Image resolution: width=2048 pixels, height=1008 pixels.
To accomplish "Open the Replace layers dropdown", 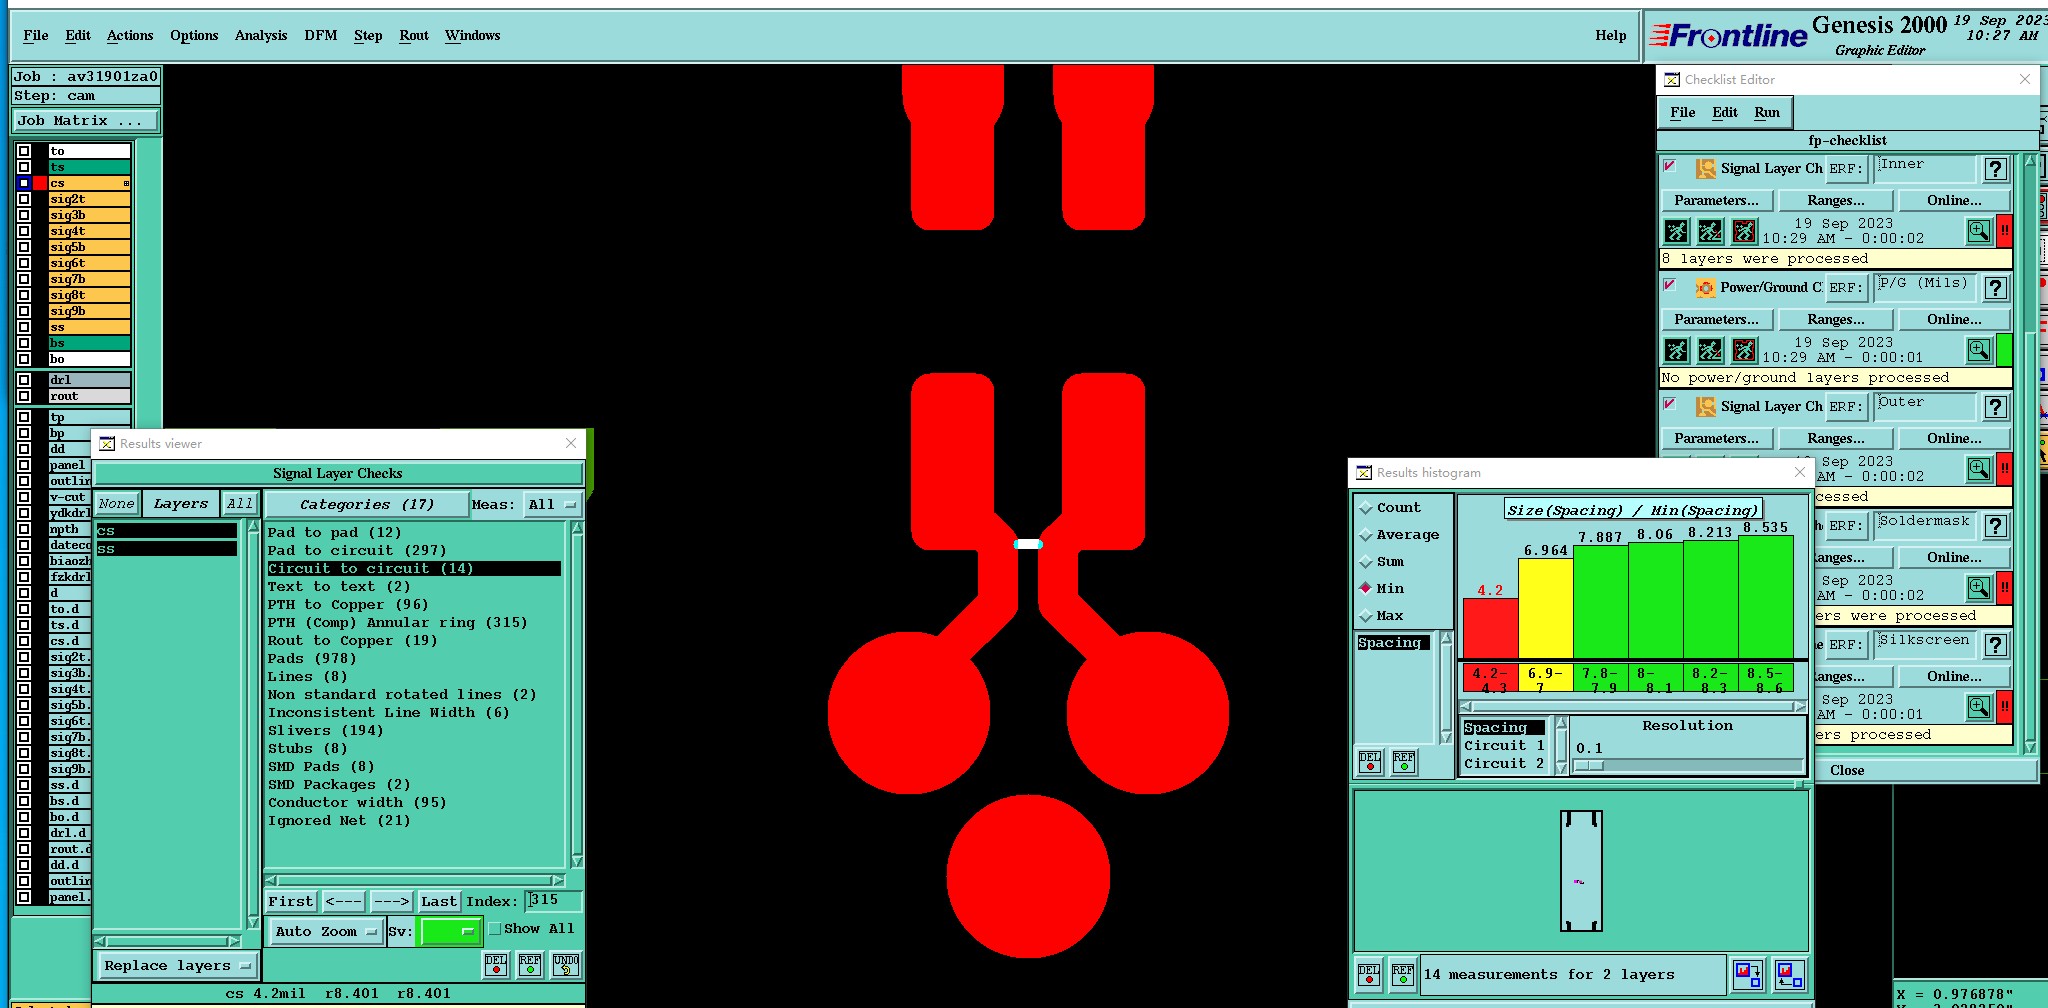I will click(177, 966).
